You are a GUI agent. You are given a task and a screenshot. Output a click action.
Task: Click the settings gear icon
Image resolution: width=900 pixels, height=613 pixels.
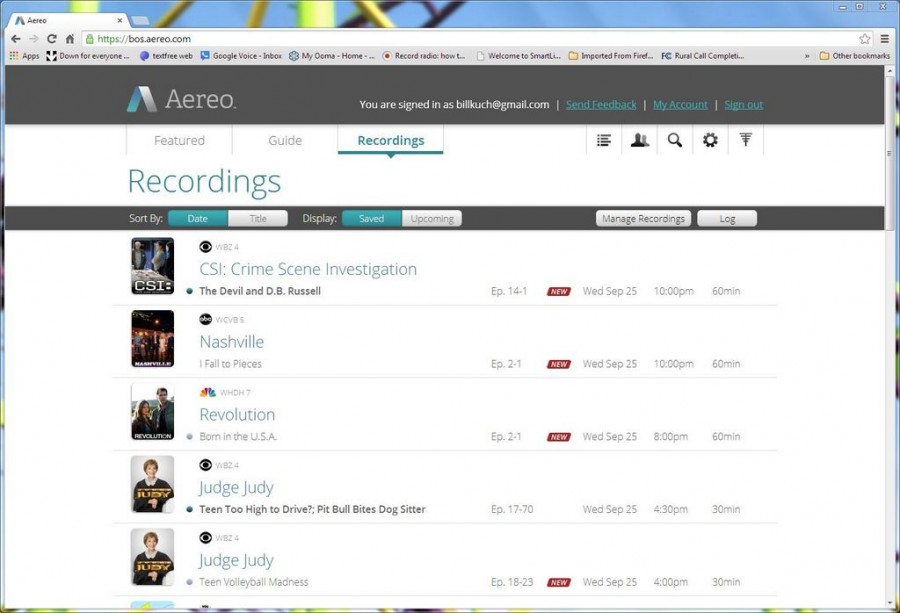pyautogui.click(x=710, y=140)
